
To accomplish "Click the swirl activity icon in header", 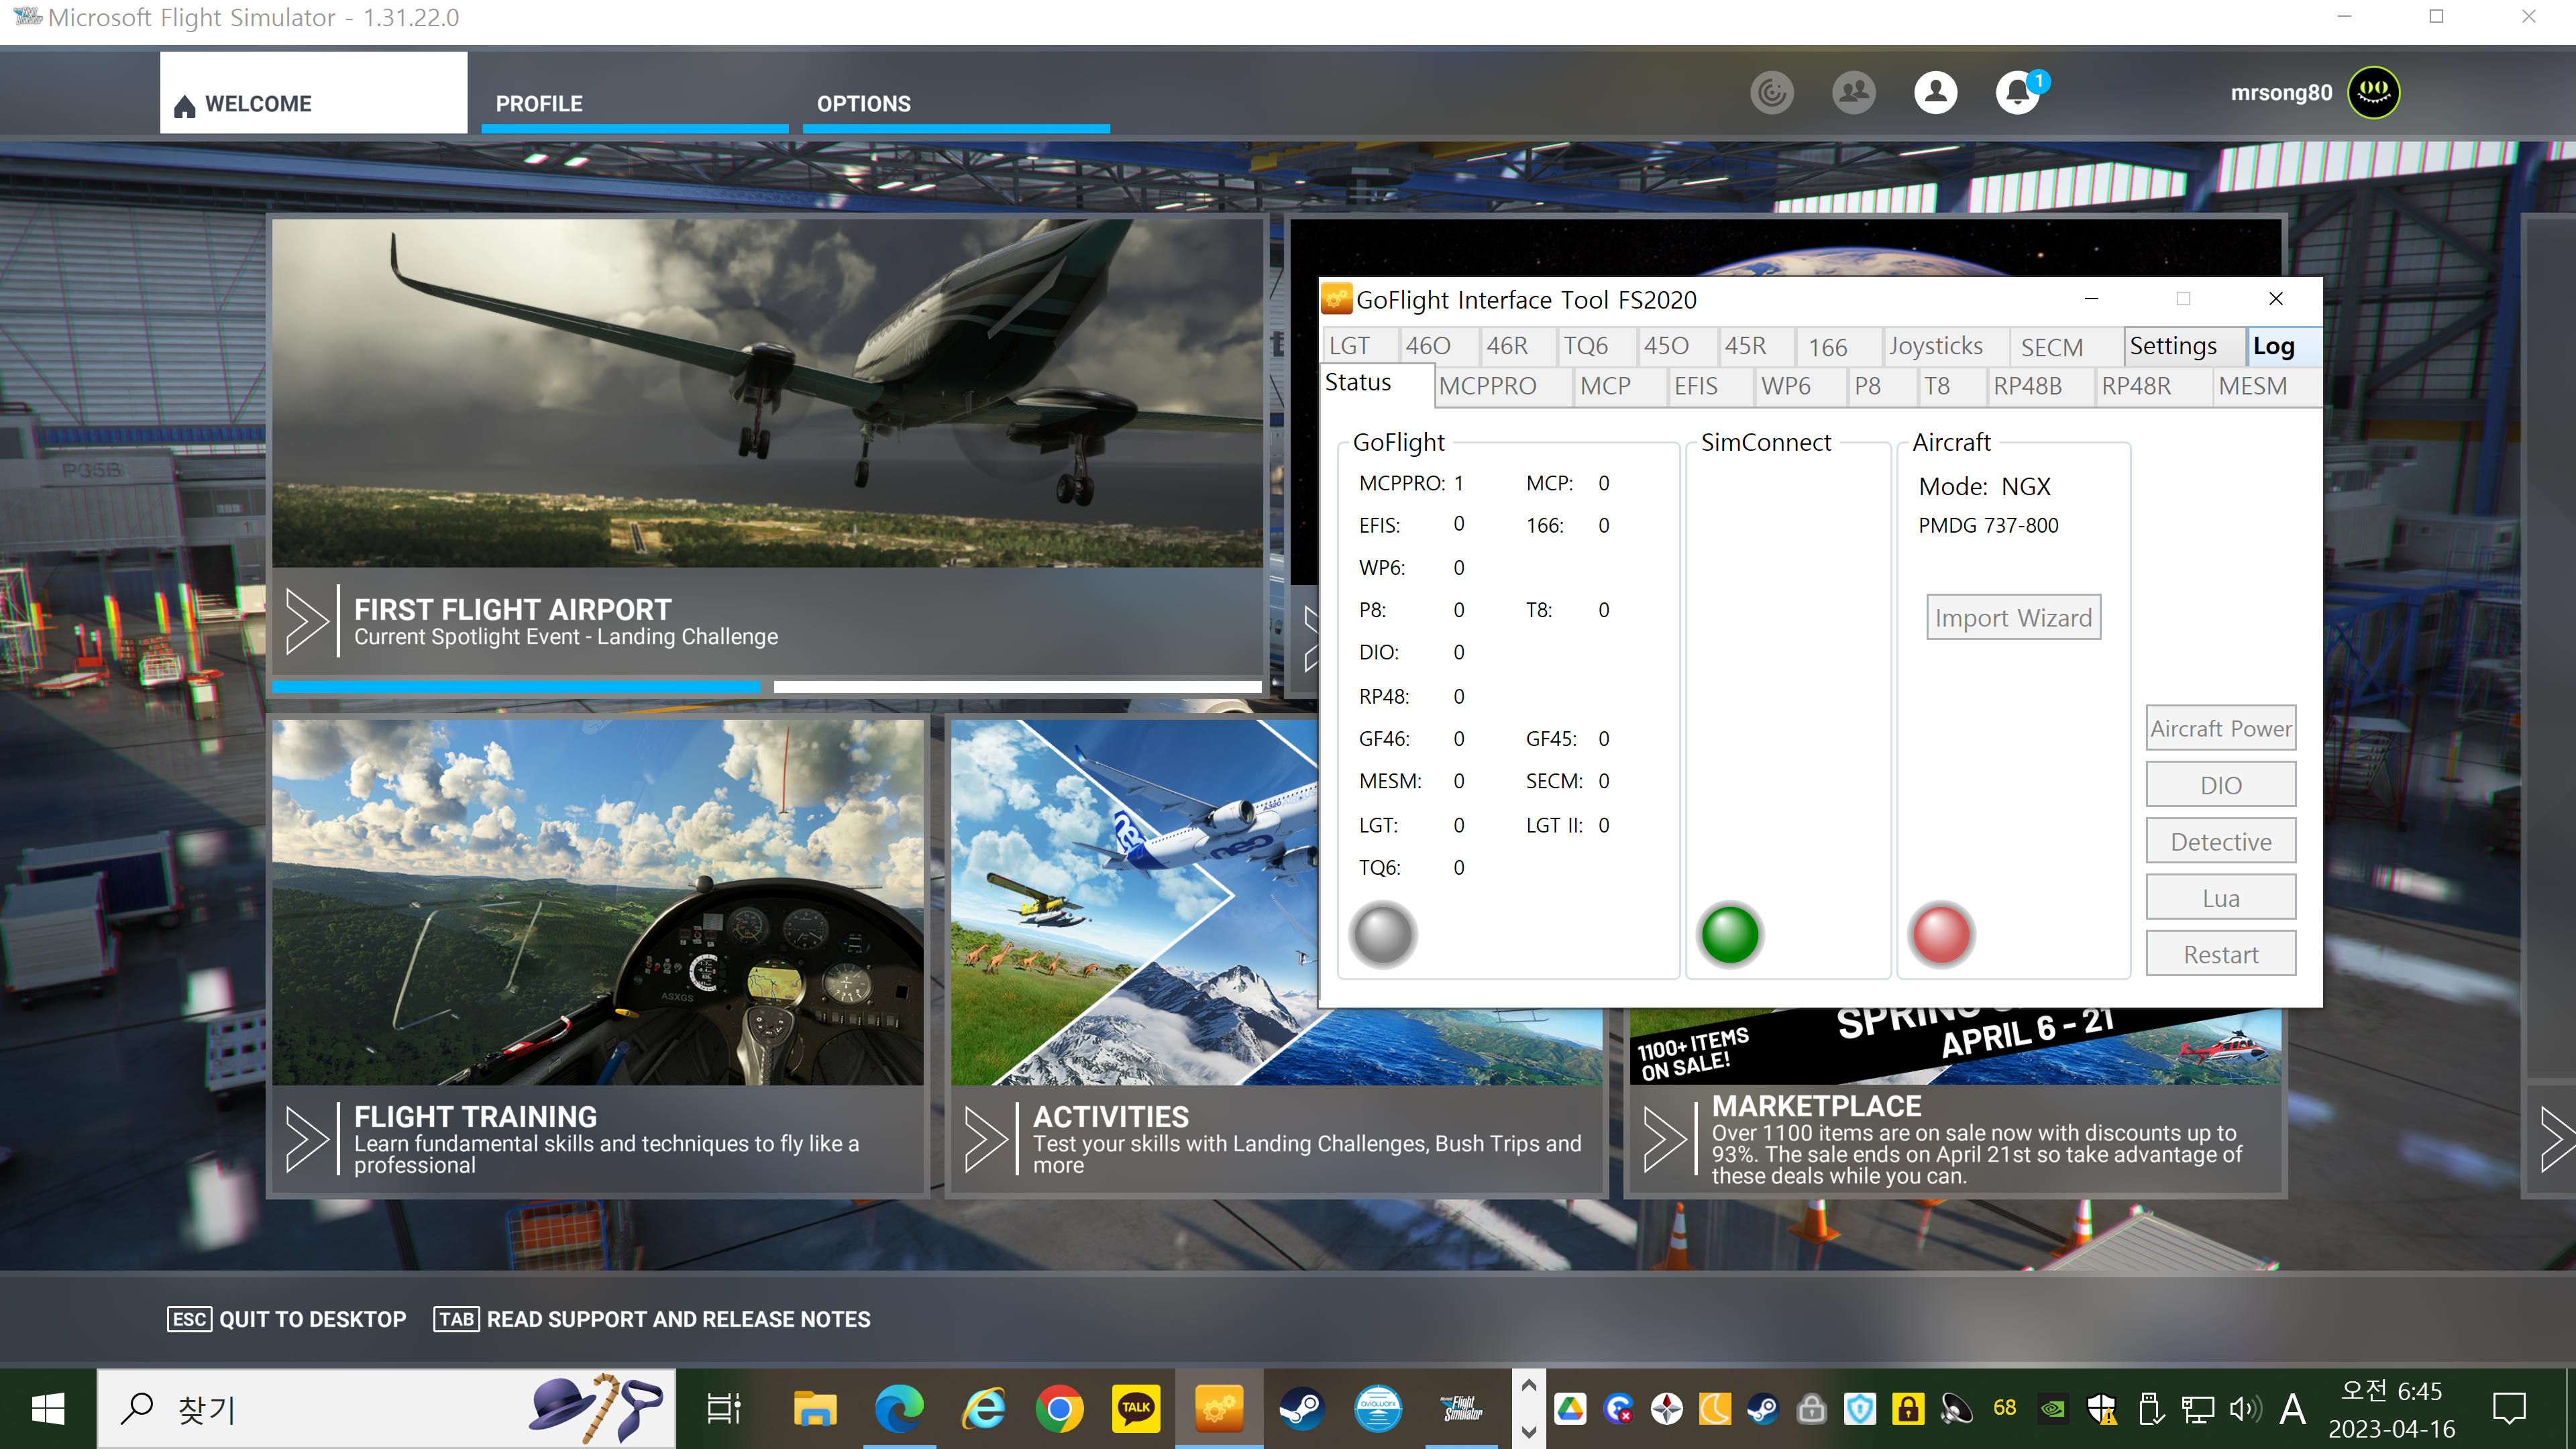I will (1772, 93).
